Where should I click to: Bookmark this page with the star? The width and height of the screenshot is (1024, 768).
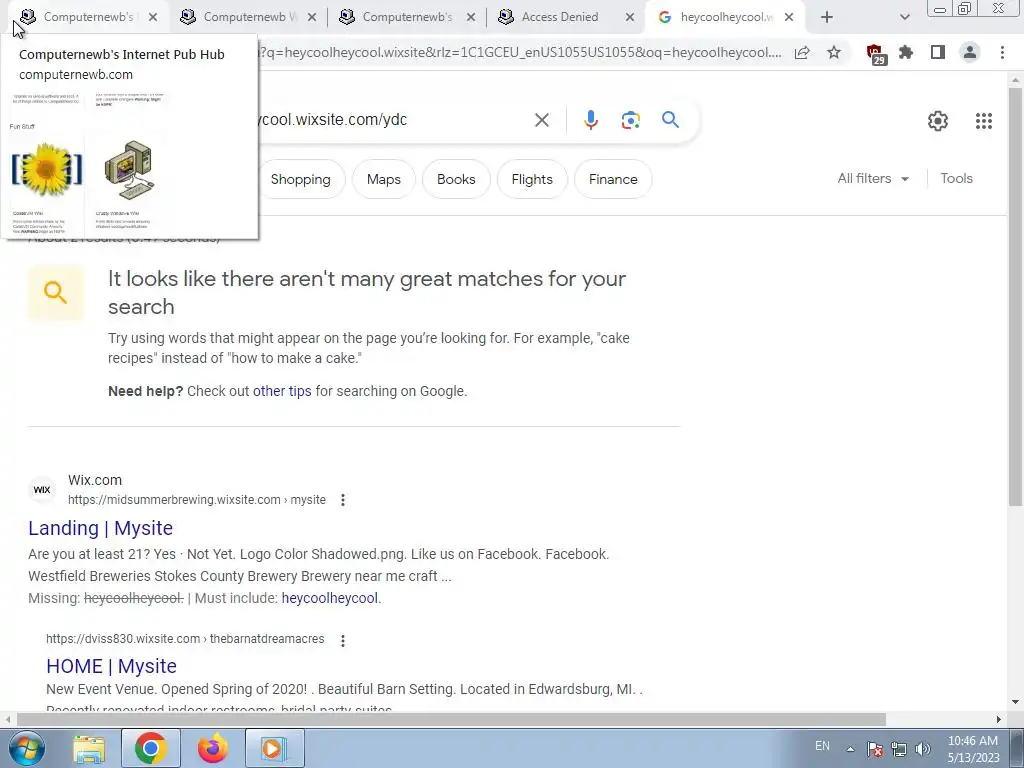coord(834,52)
